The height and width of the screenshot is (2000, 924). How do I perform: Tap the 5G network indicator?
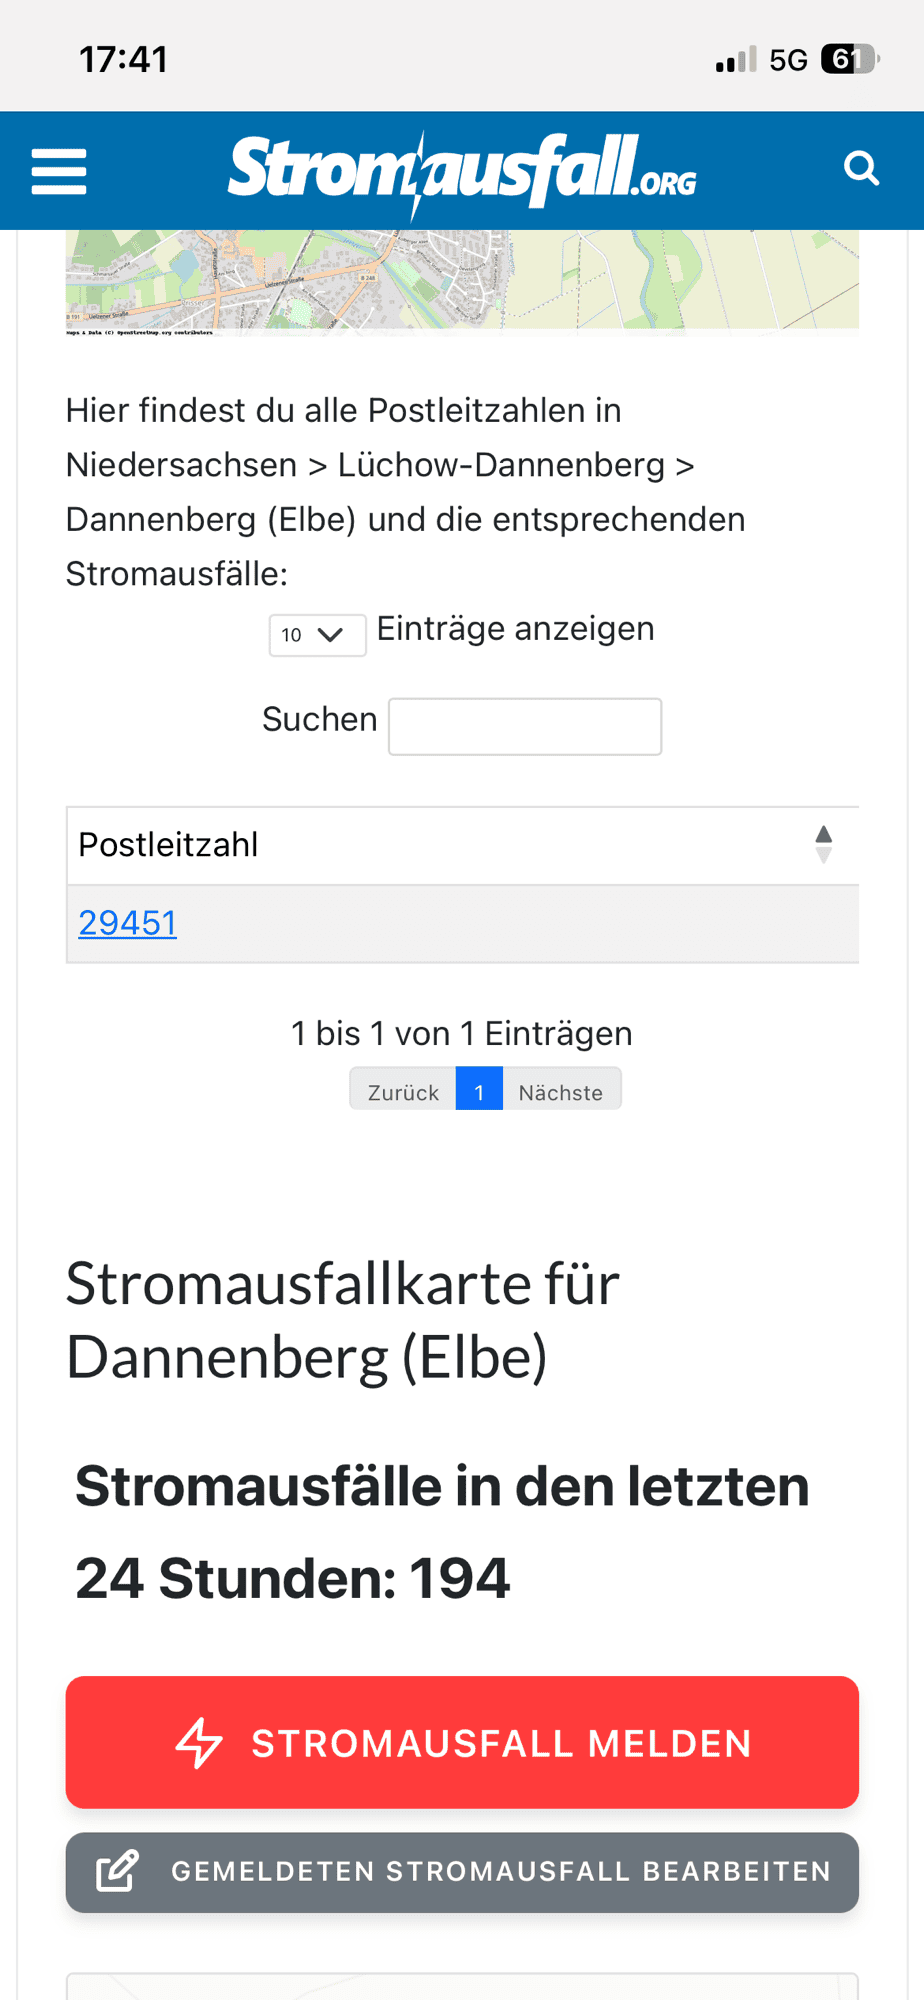coord(788,57)
